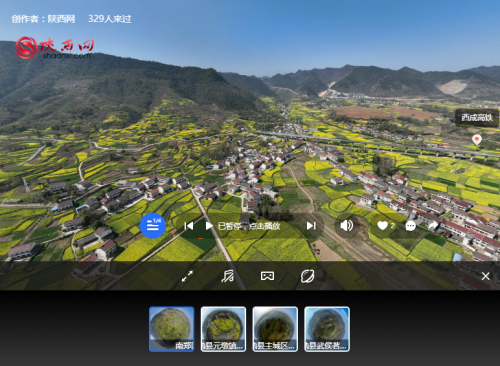Click the 西成高铁 hotspot label

pyautogui.click(x=477, y=118)
